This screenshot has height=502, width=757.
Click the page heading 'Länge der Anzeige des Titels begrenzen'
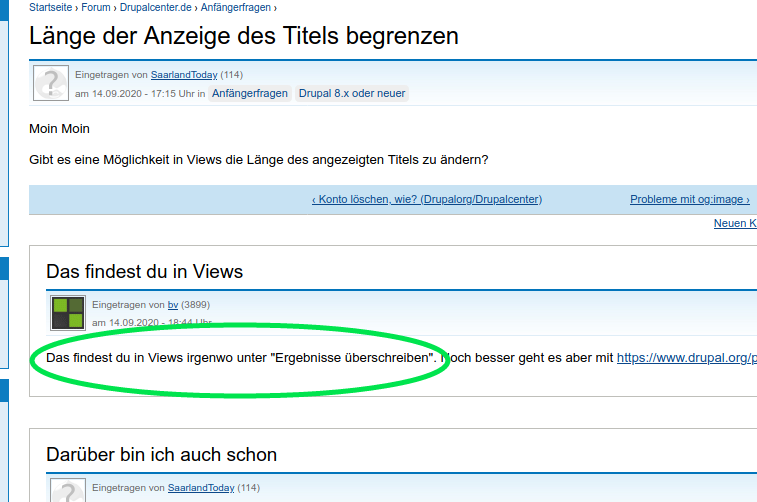(244, 37)
